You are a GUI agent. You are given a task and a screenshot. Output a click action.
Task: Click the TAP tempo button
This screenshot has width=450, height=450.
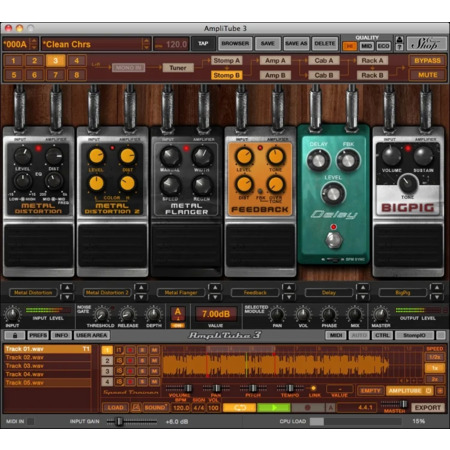[x=203, y=43]
